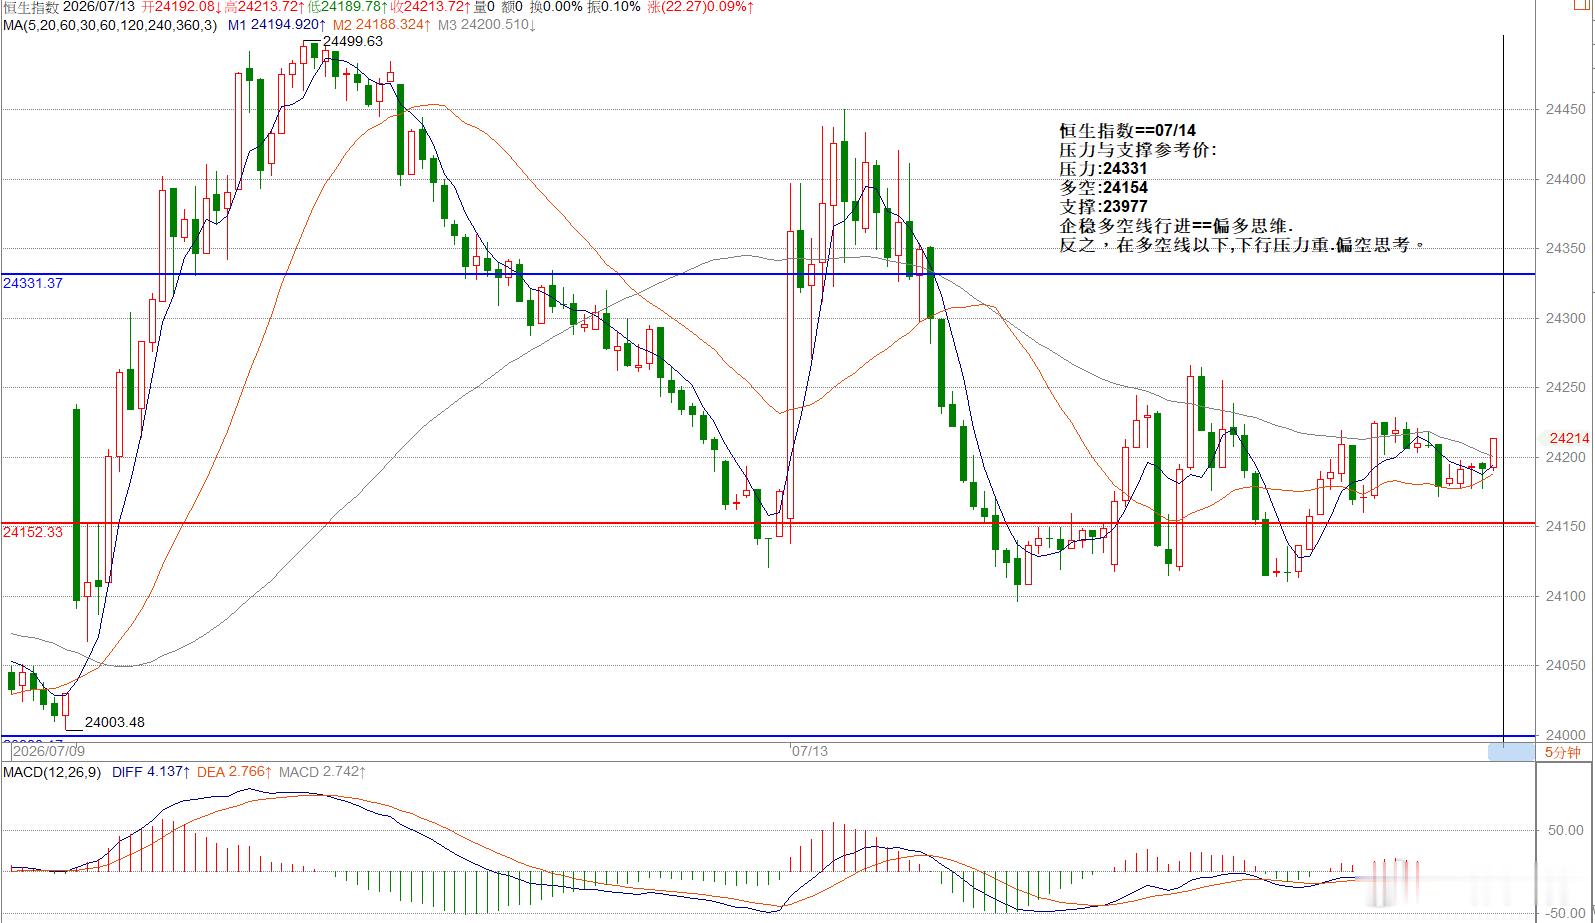Viewport: 1595px width, 923px height.
Task: Click the MACD 50.00 axis label
Action: coord(1566,830)
